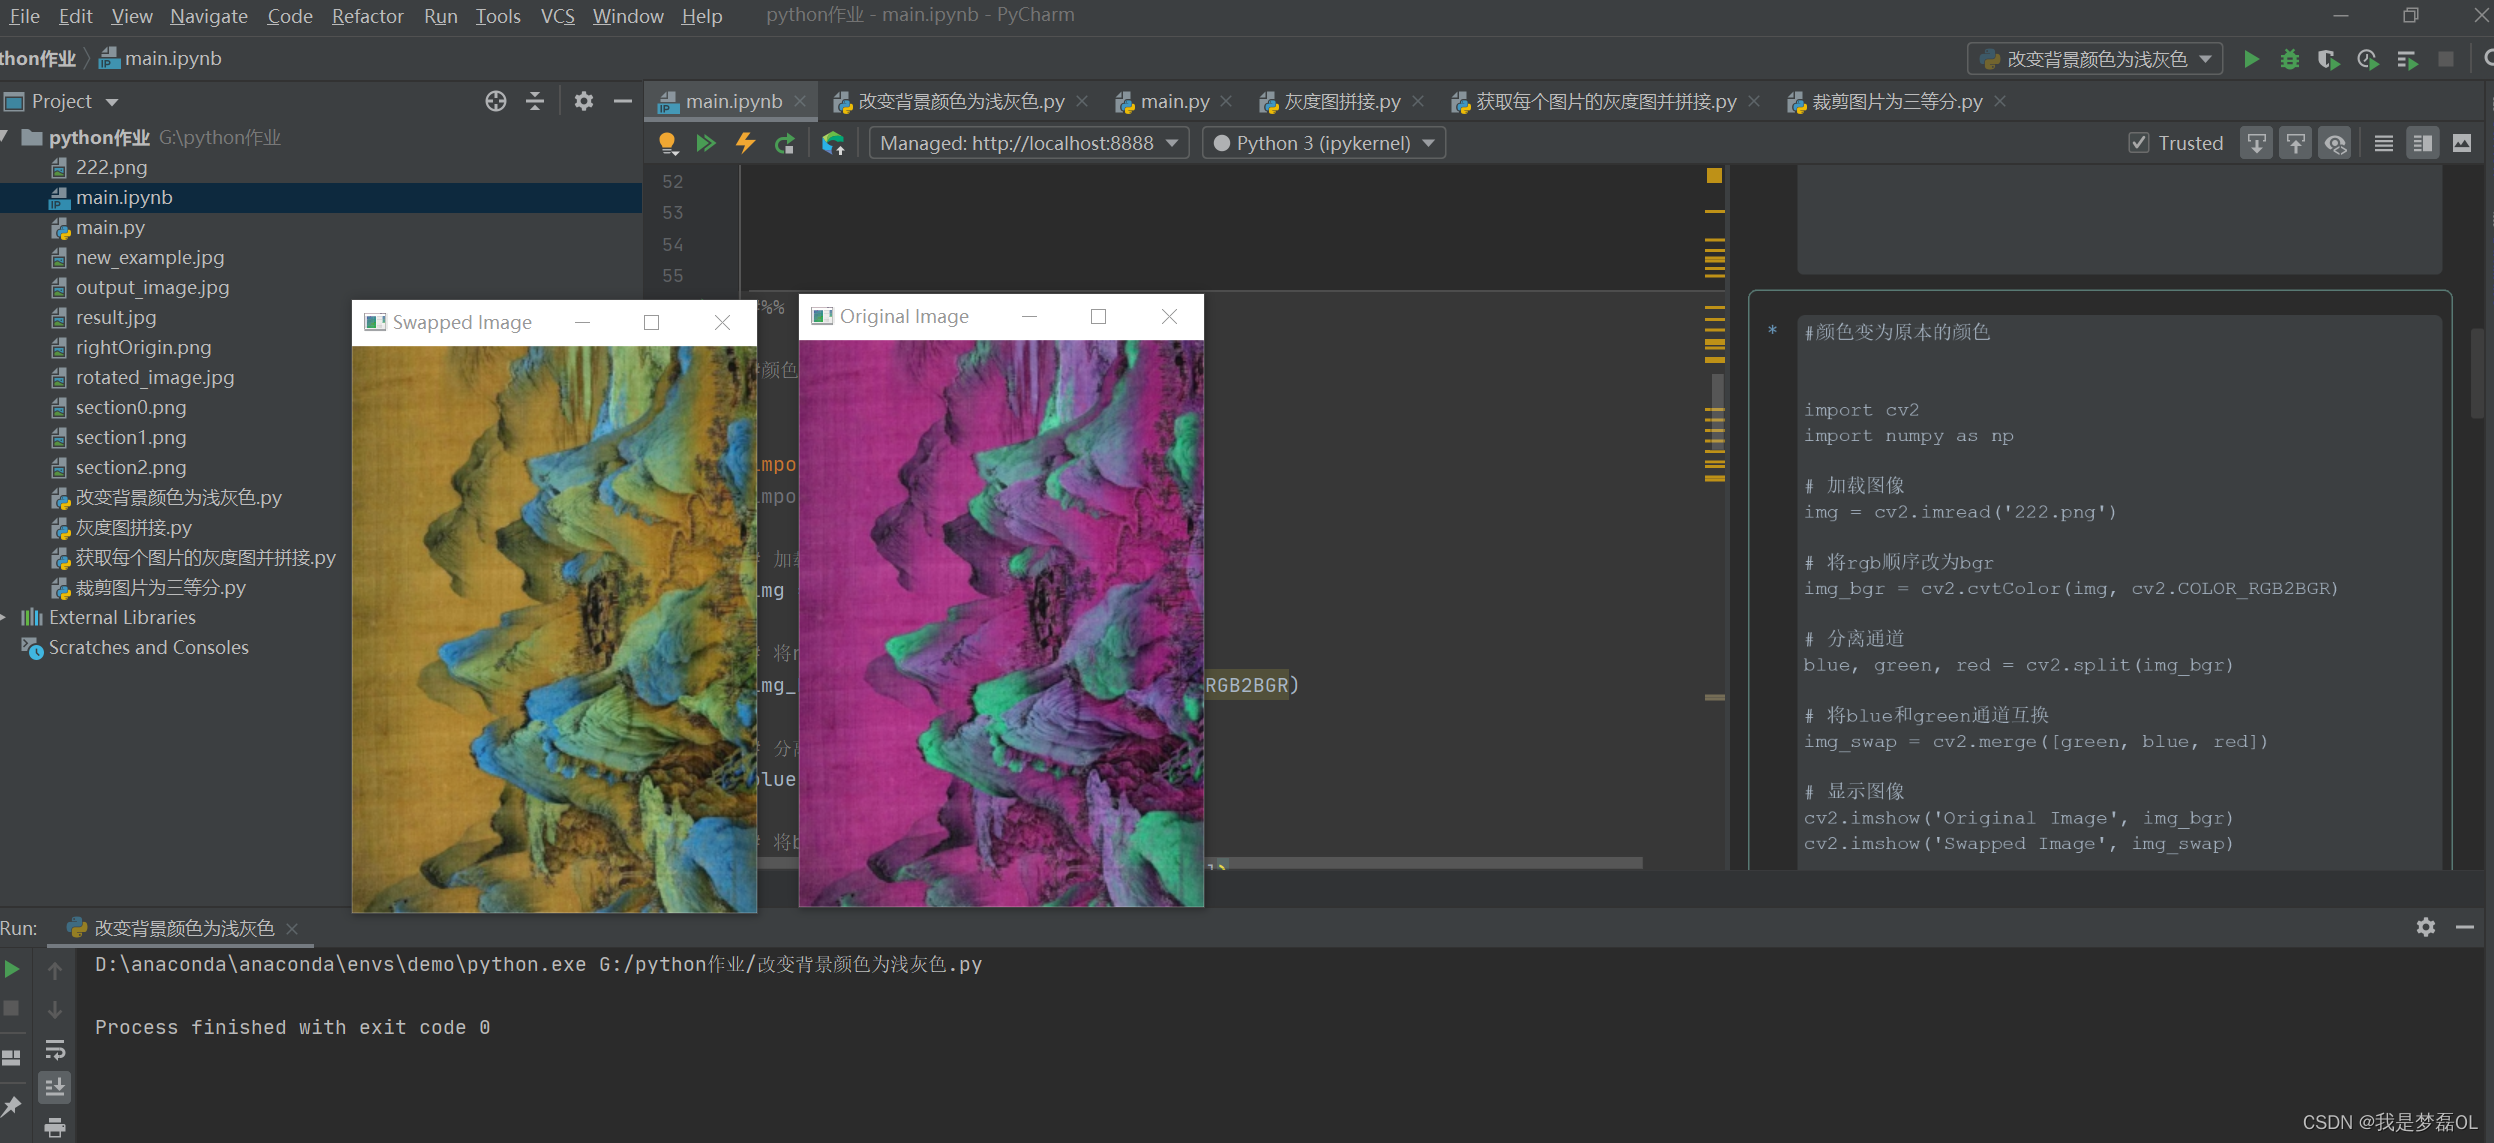Hide the Project panel with minus icon
2494x1143 pixels.
tap(622, 101)
